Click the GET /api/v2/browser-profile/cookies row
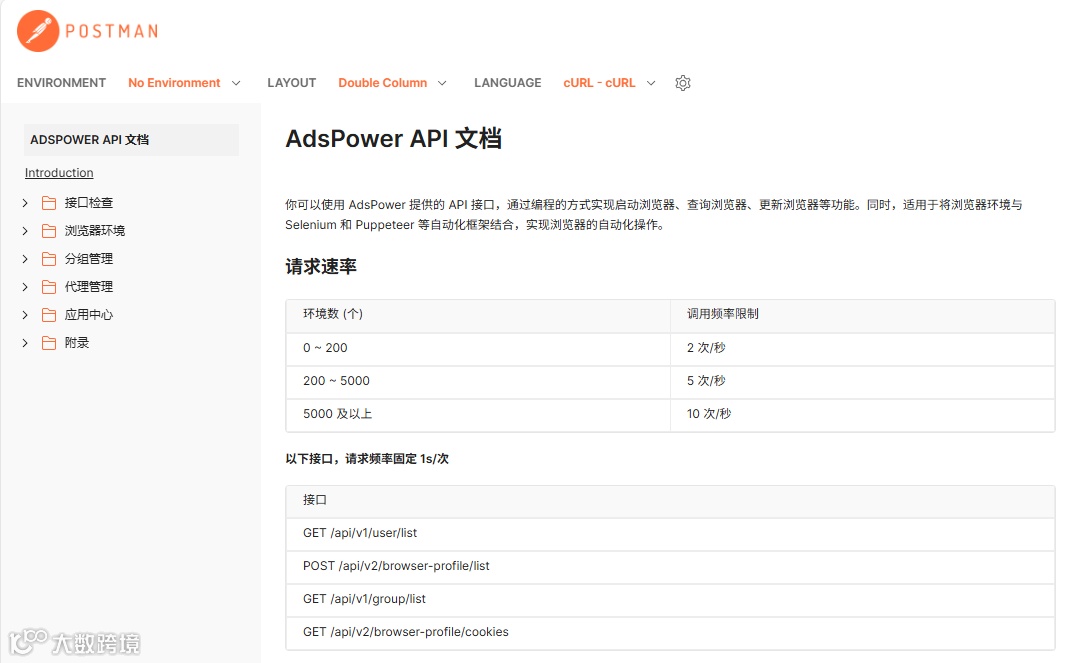This screenshot has height=663, width=1074. [x=671, y=633]
